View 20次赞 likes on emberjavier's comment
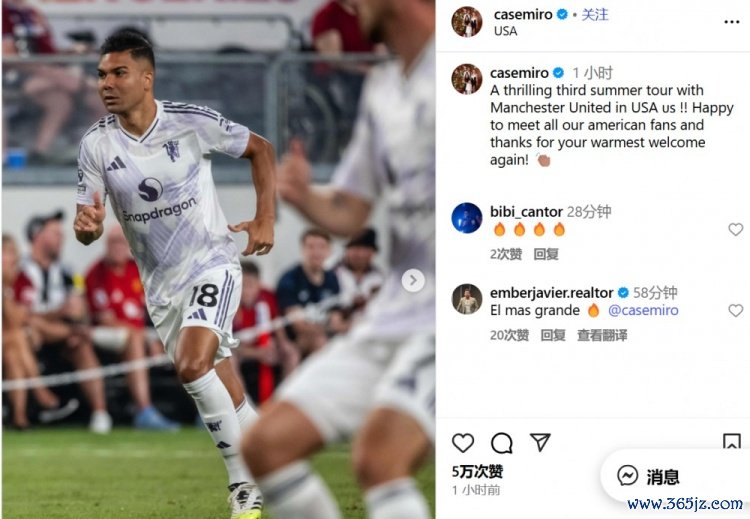The width and height of the screenshot is (750, 519). [509, 335]
